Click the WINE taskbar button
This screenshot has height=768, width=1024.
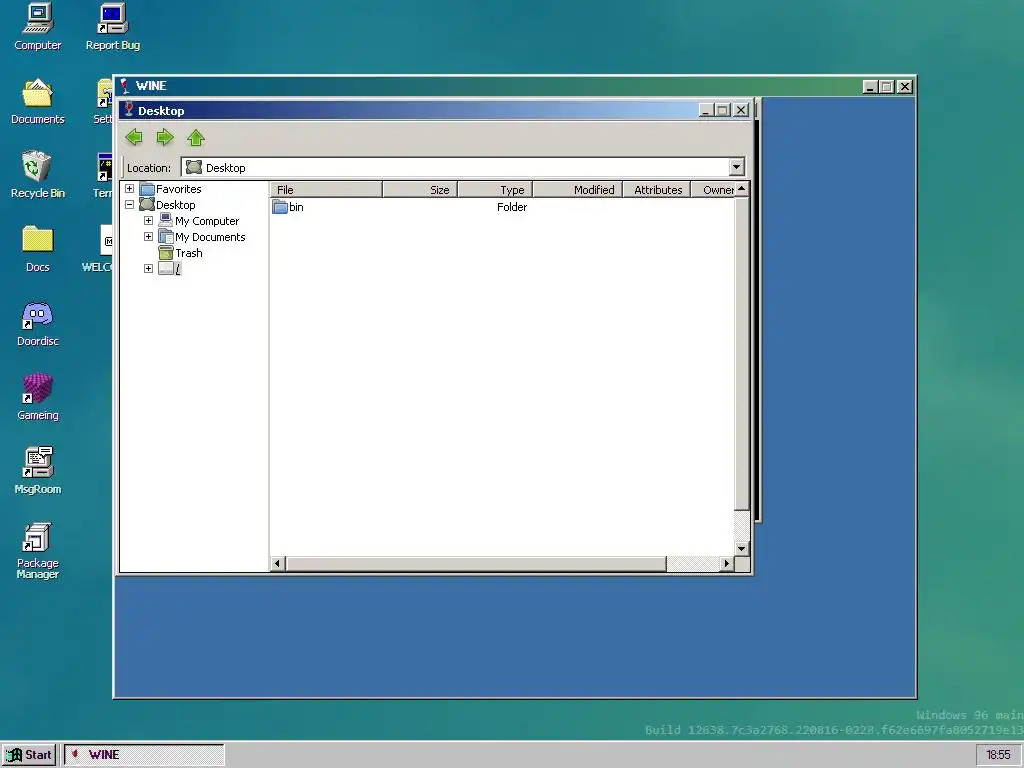[x=144, y=755]
